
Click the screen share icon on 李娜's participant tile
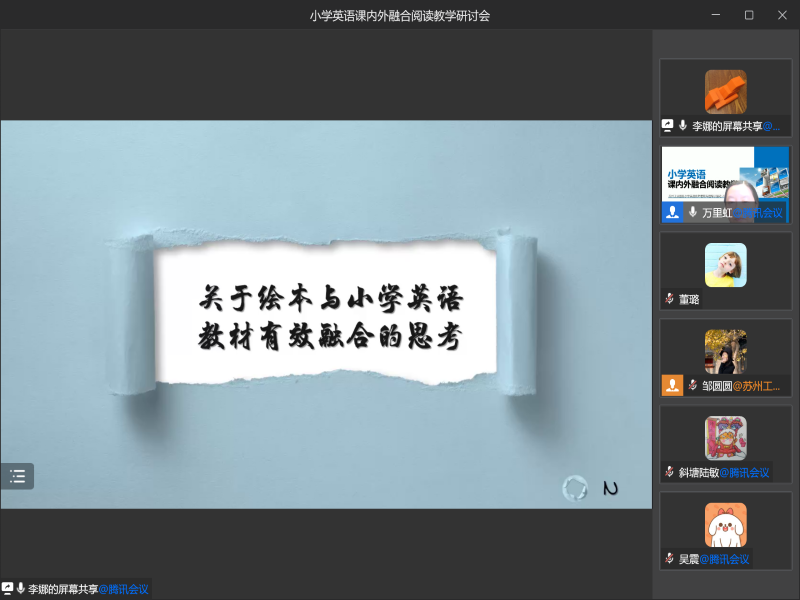668,126
